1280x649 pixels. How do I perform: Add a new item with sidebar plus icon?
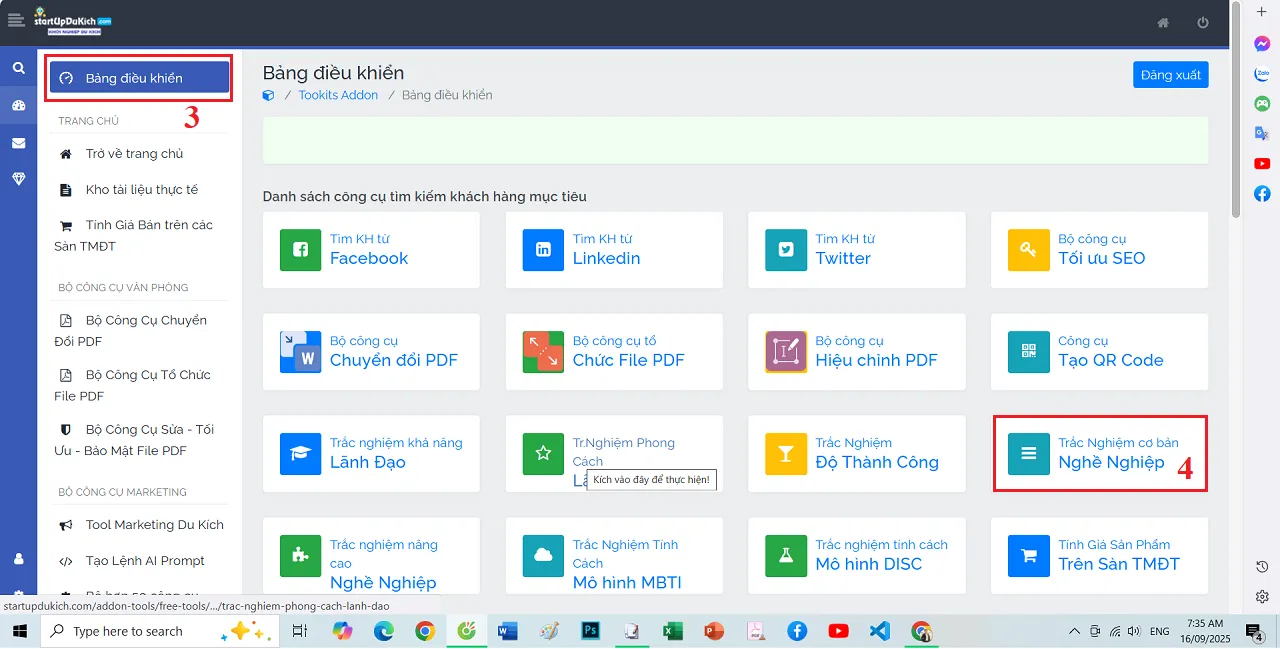coord(1262,11)
